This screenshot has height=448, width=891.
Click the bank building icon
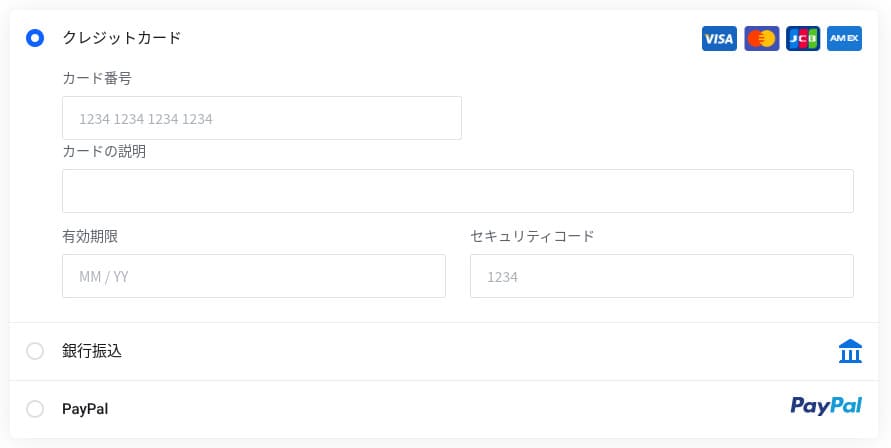850,351
